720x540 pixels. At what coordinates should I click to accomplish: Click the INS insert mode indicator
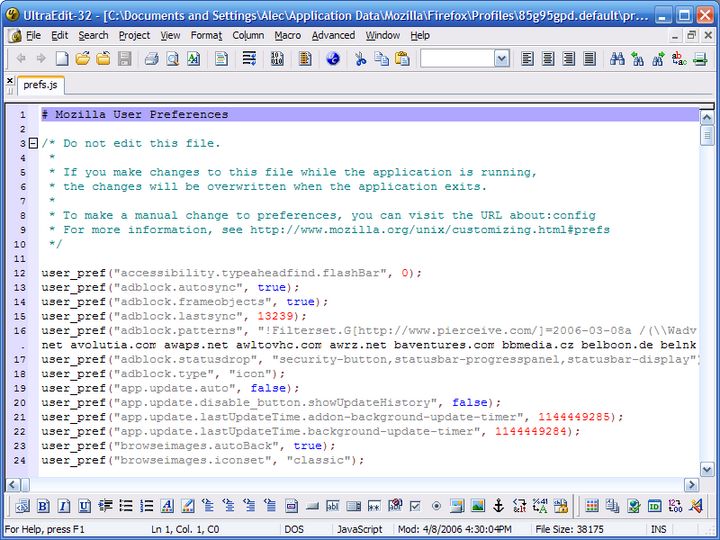(658, 529)
